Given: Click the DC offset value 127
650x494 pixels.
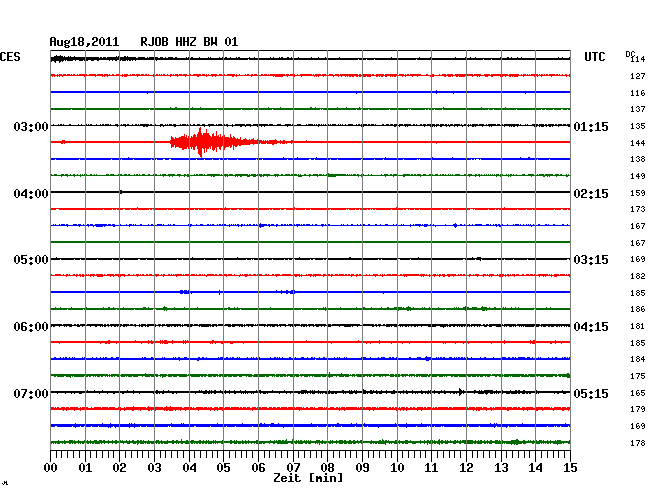Looking at the screenshot, I should click(x=638, y=76).
